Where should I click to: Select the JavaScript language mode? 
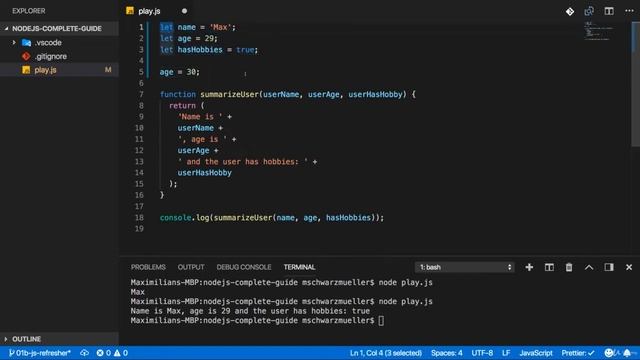[536, 353]
